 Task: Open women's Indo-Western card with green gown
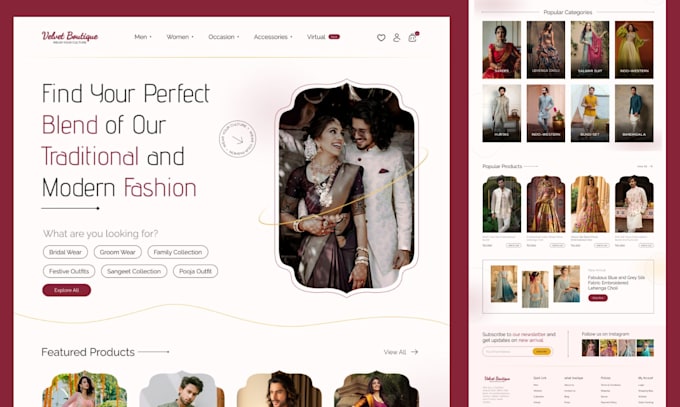click(634, 49)
